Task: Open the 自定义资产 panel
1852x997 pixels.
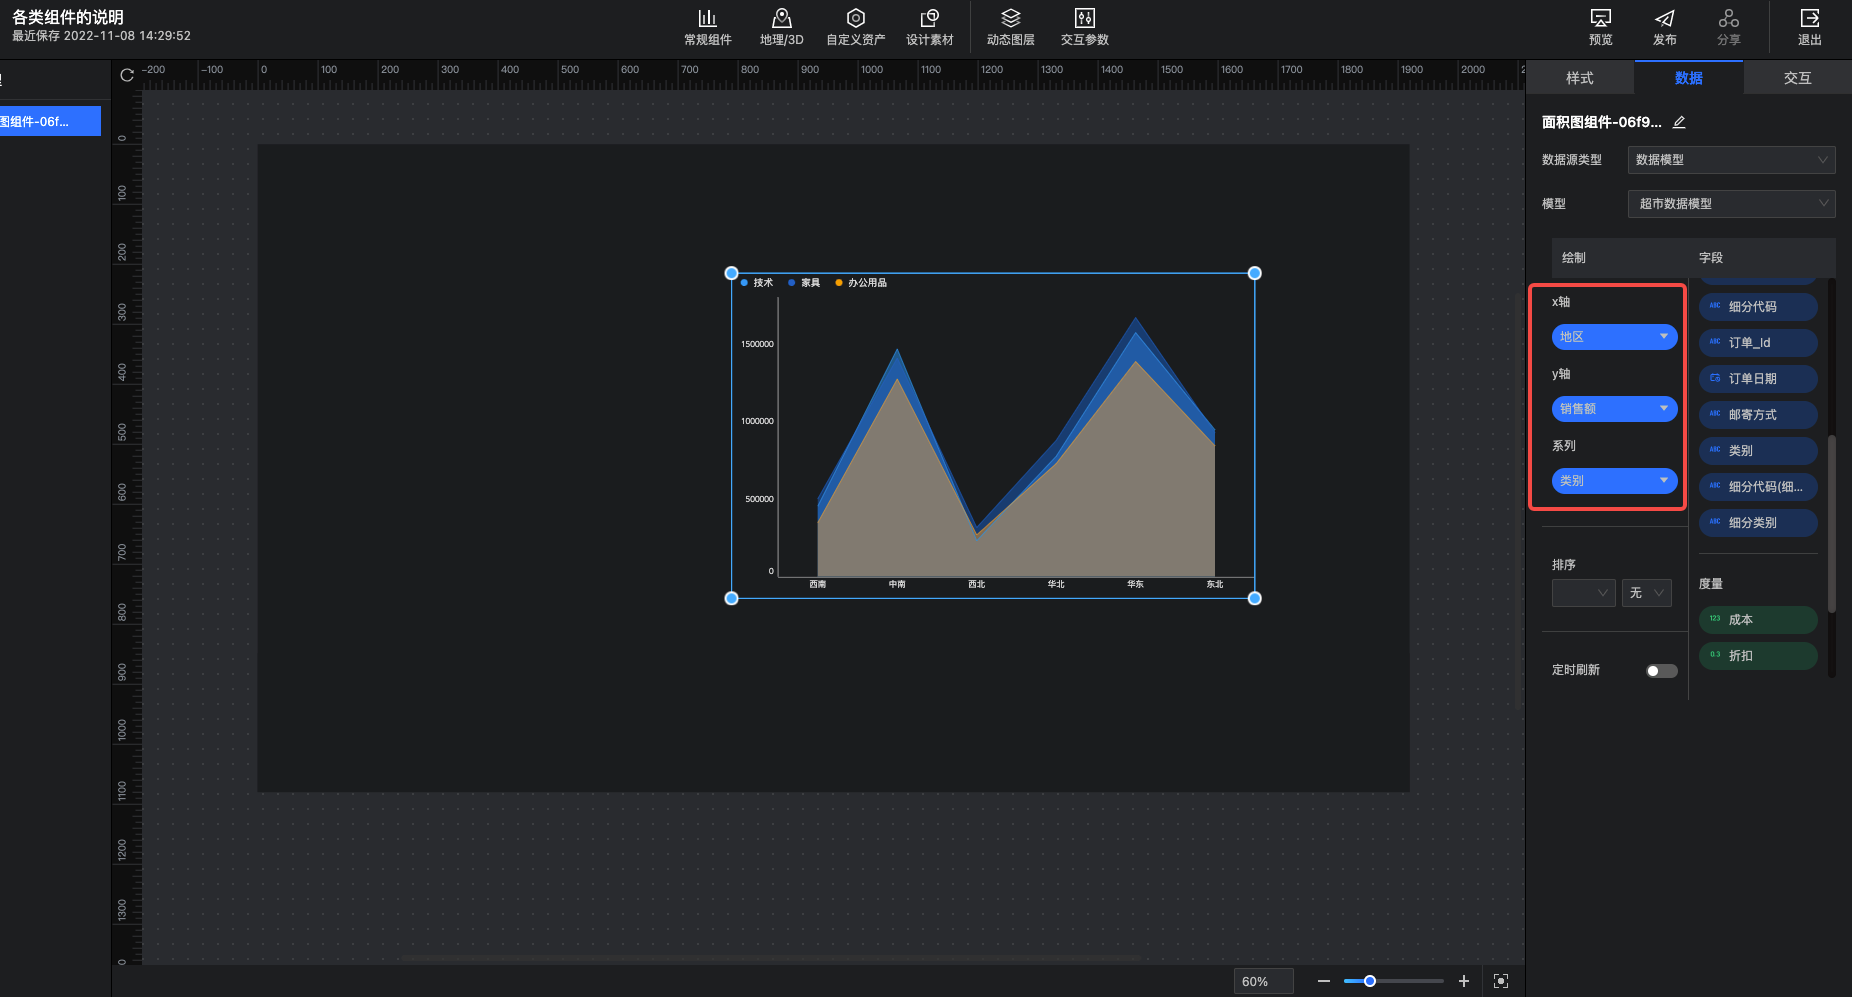Action: click(x=855, y=27)
